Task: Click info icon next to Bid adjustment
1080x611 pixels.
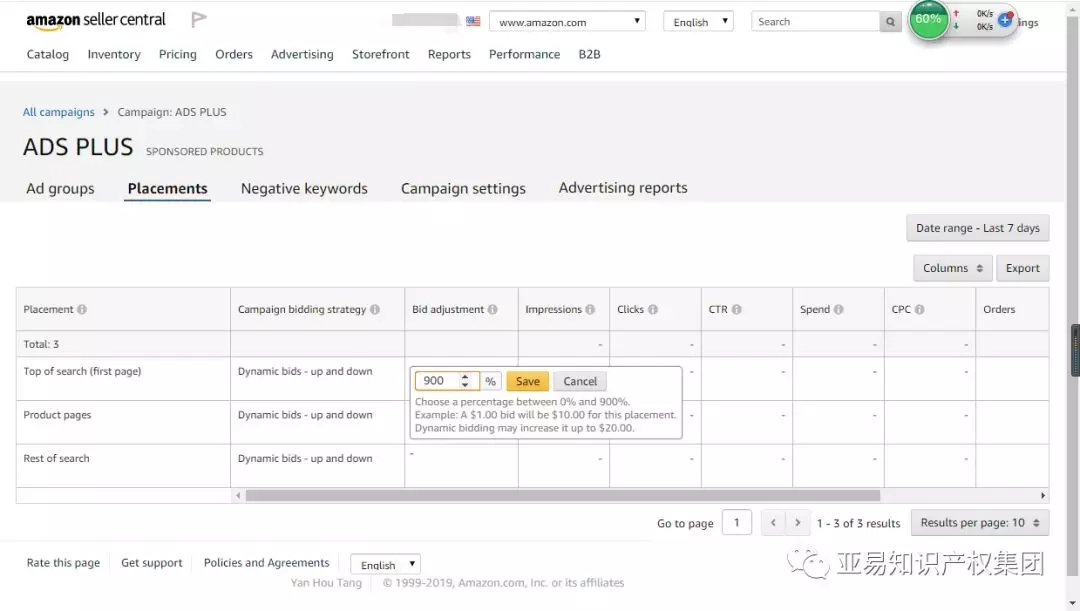Action: click(493, 310)
